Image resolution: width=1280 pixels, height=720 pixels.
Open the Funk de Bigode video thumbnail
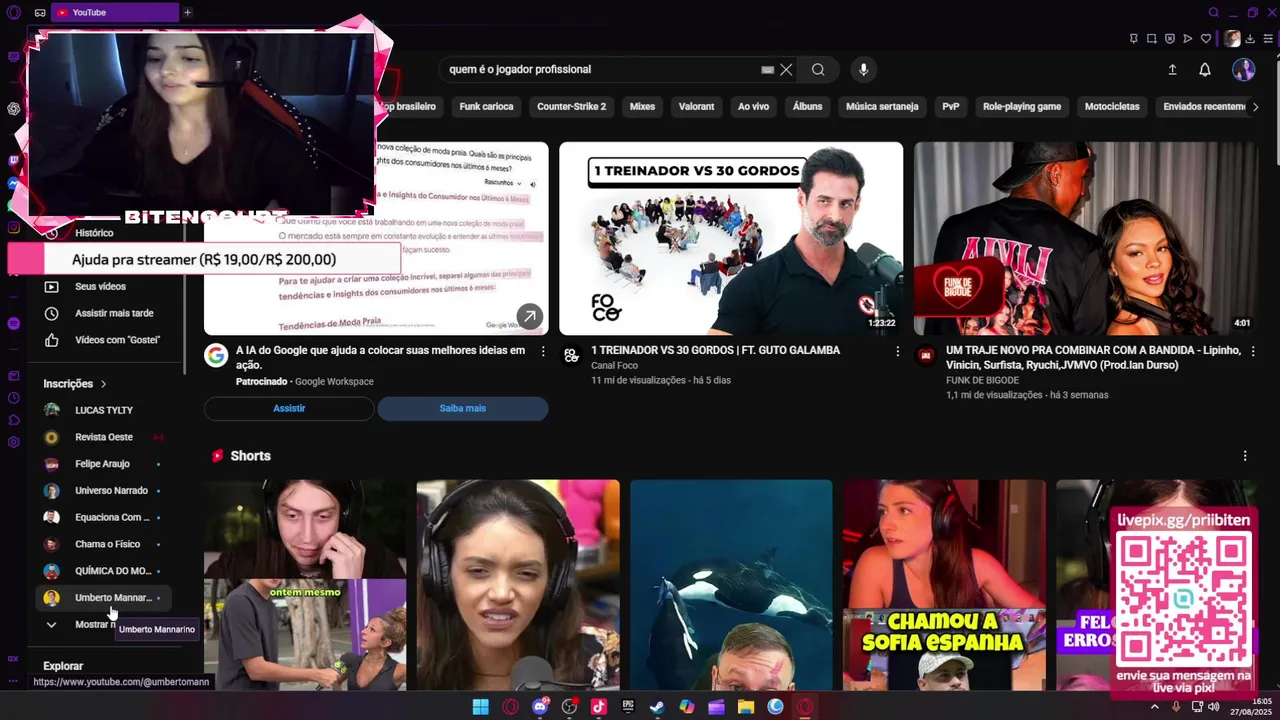[x=1086, y=238]
